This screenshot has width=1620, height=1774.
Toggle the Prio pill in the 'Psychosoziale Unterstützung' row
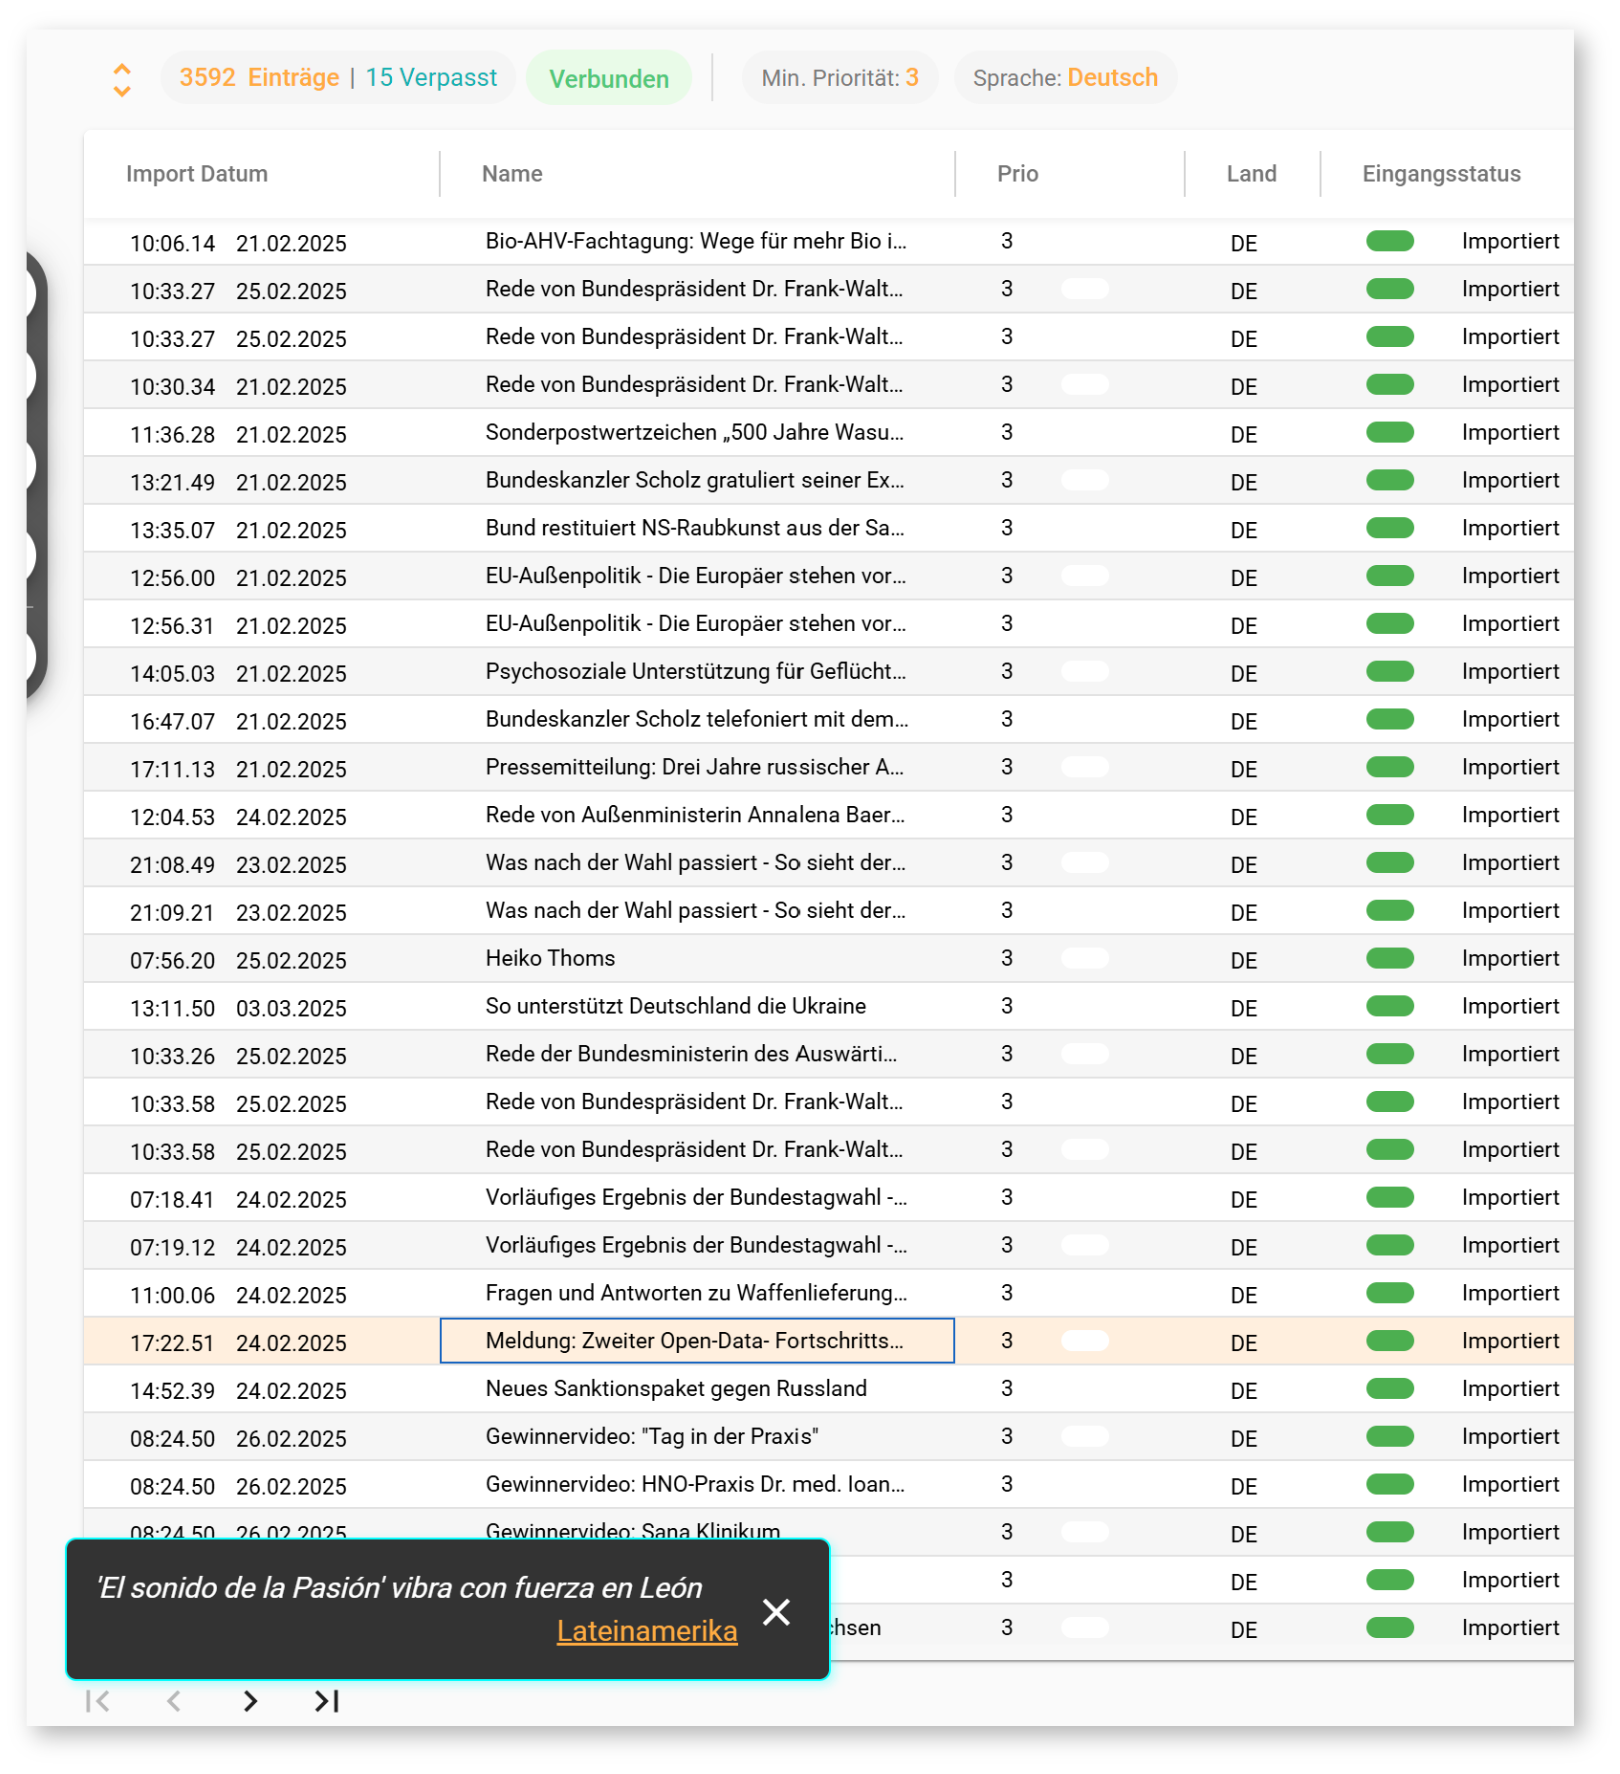click(1085, 671)
